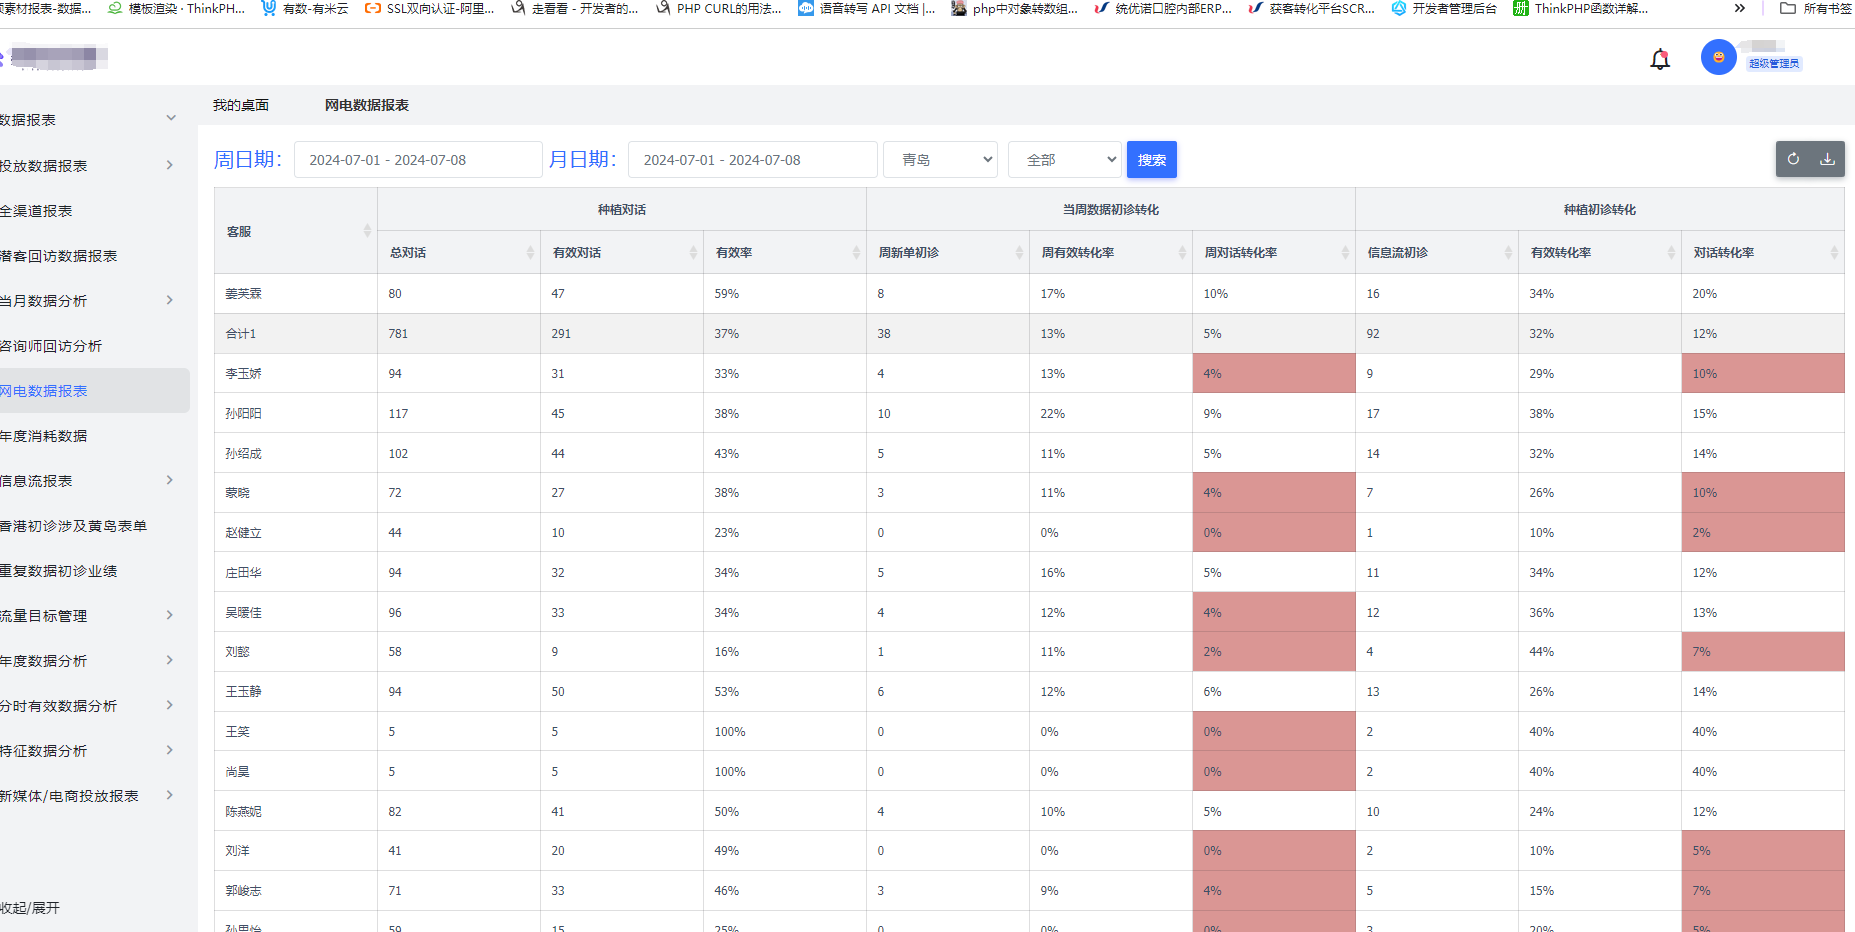
Task: Sort by 对话转化率 column arrows
Action: point(1834,253)
